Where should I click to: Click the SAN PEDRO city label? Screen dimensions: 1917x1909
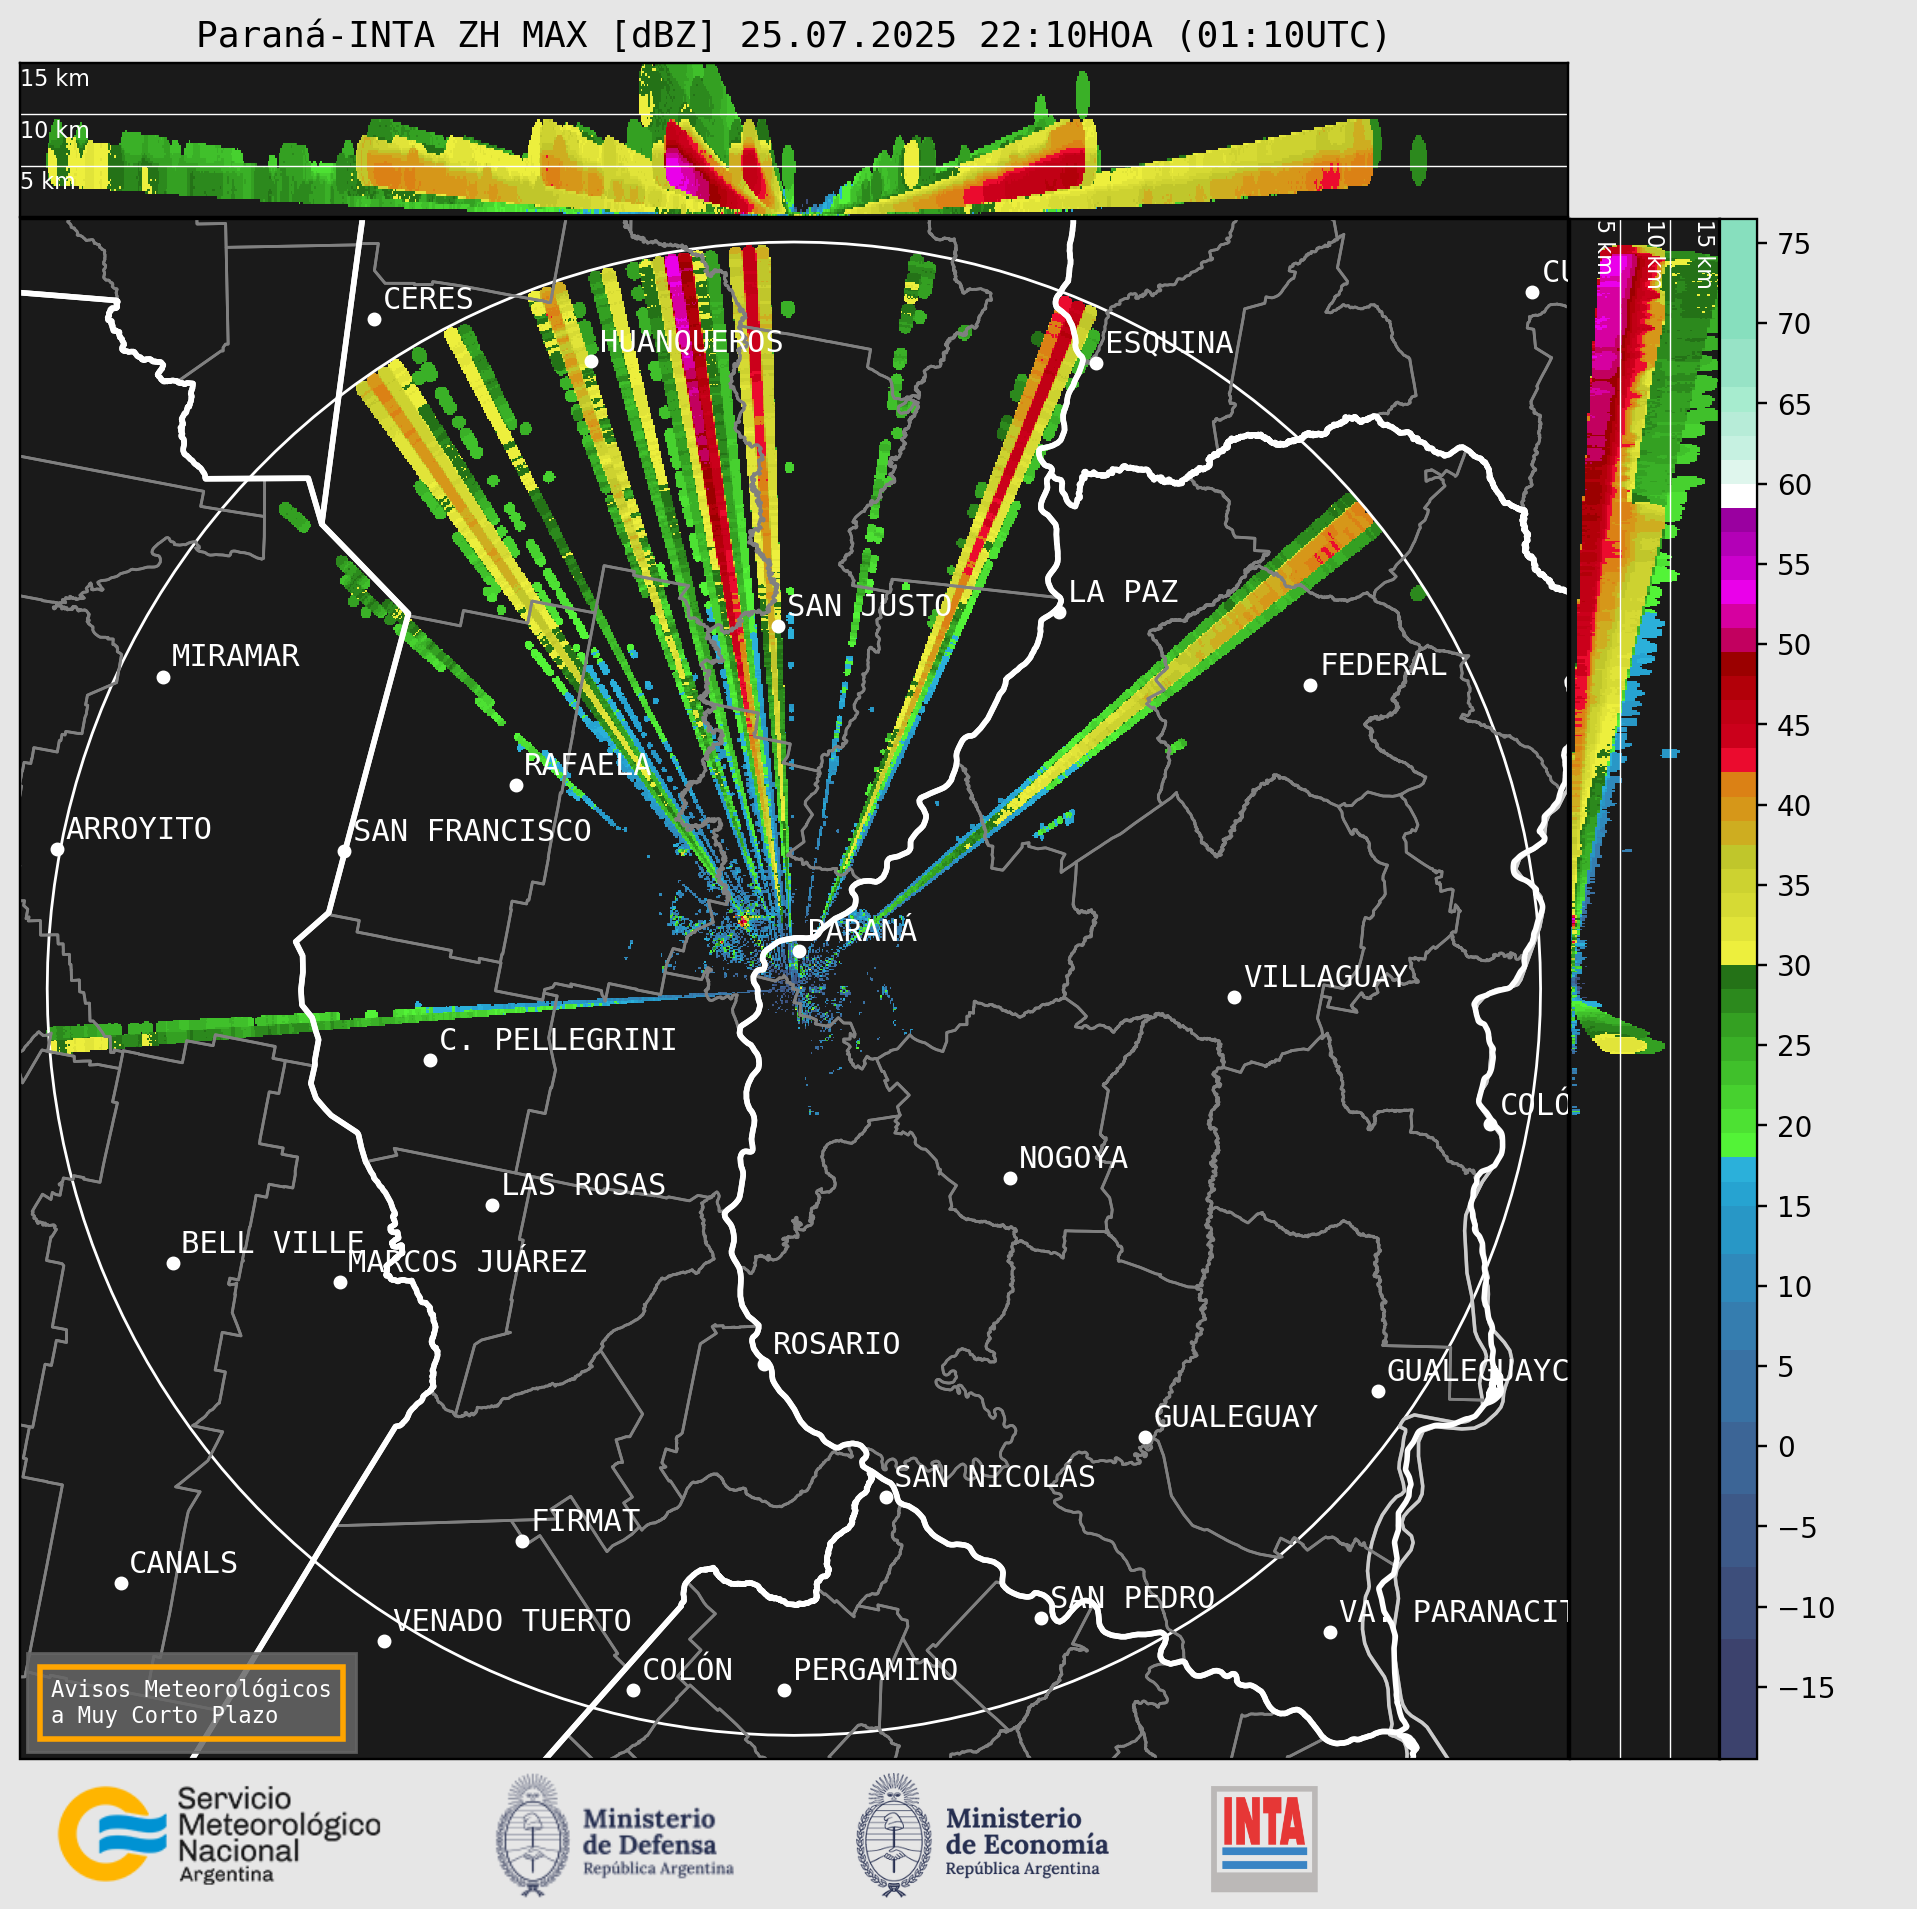coord(1132,1598)
